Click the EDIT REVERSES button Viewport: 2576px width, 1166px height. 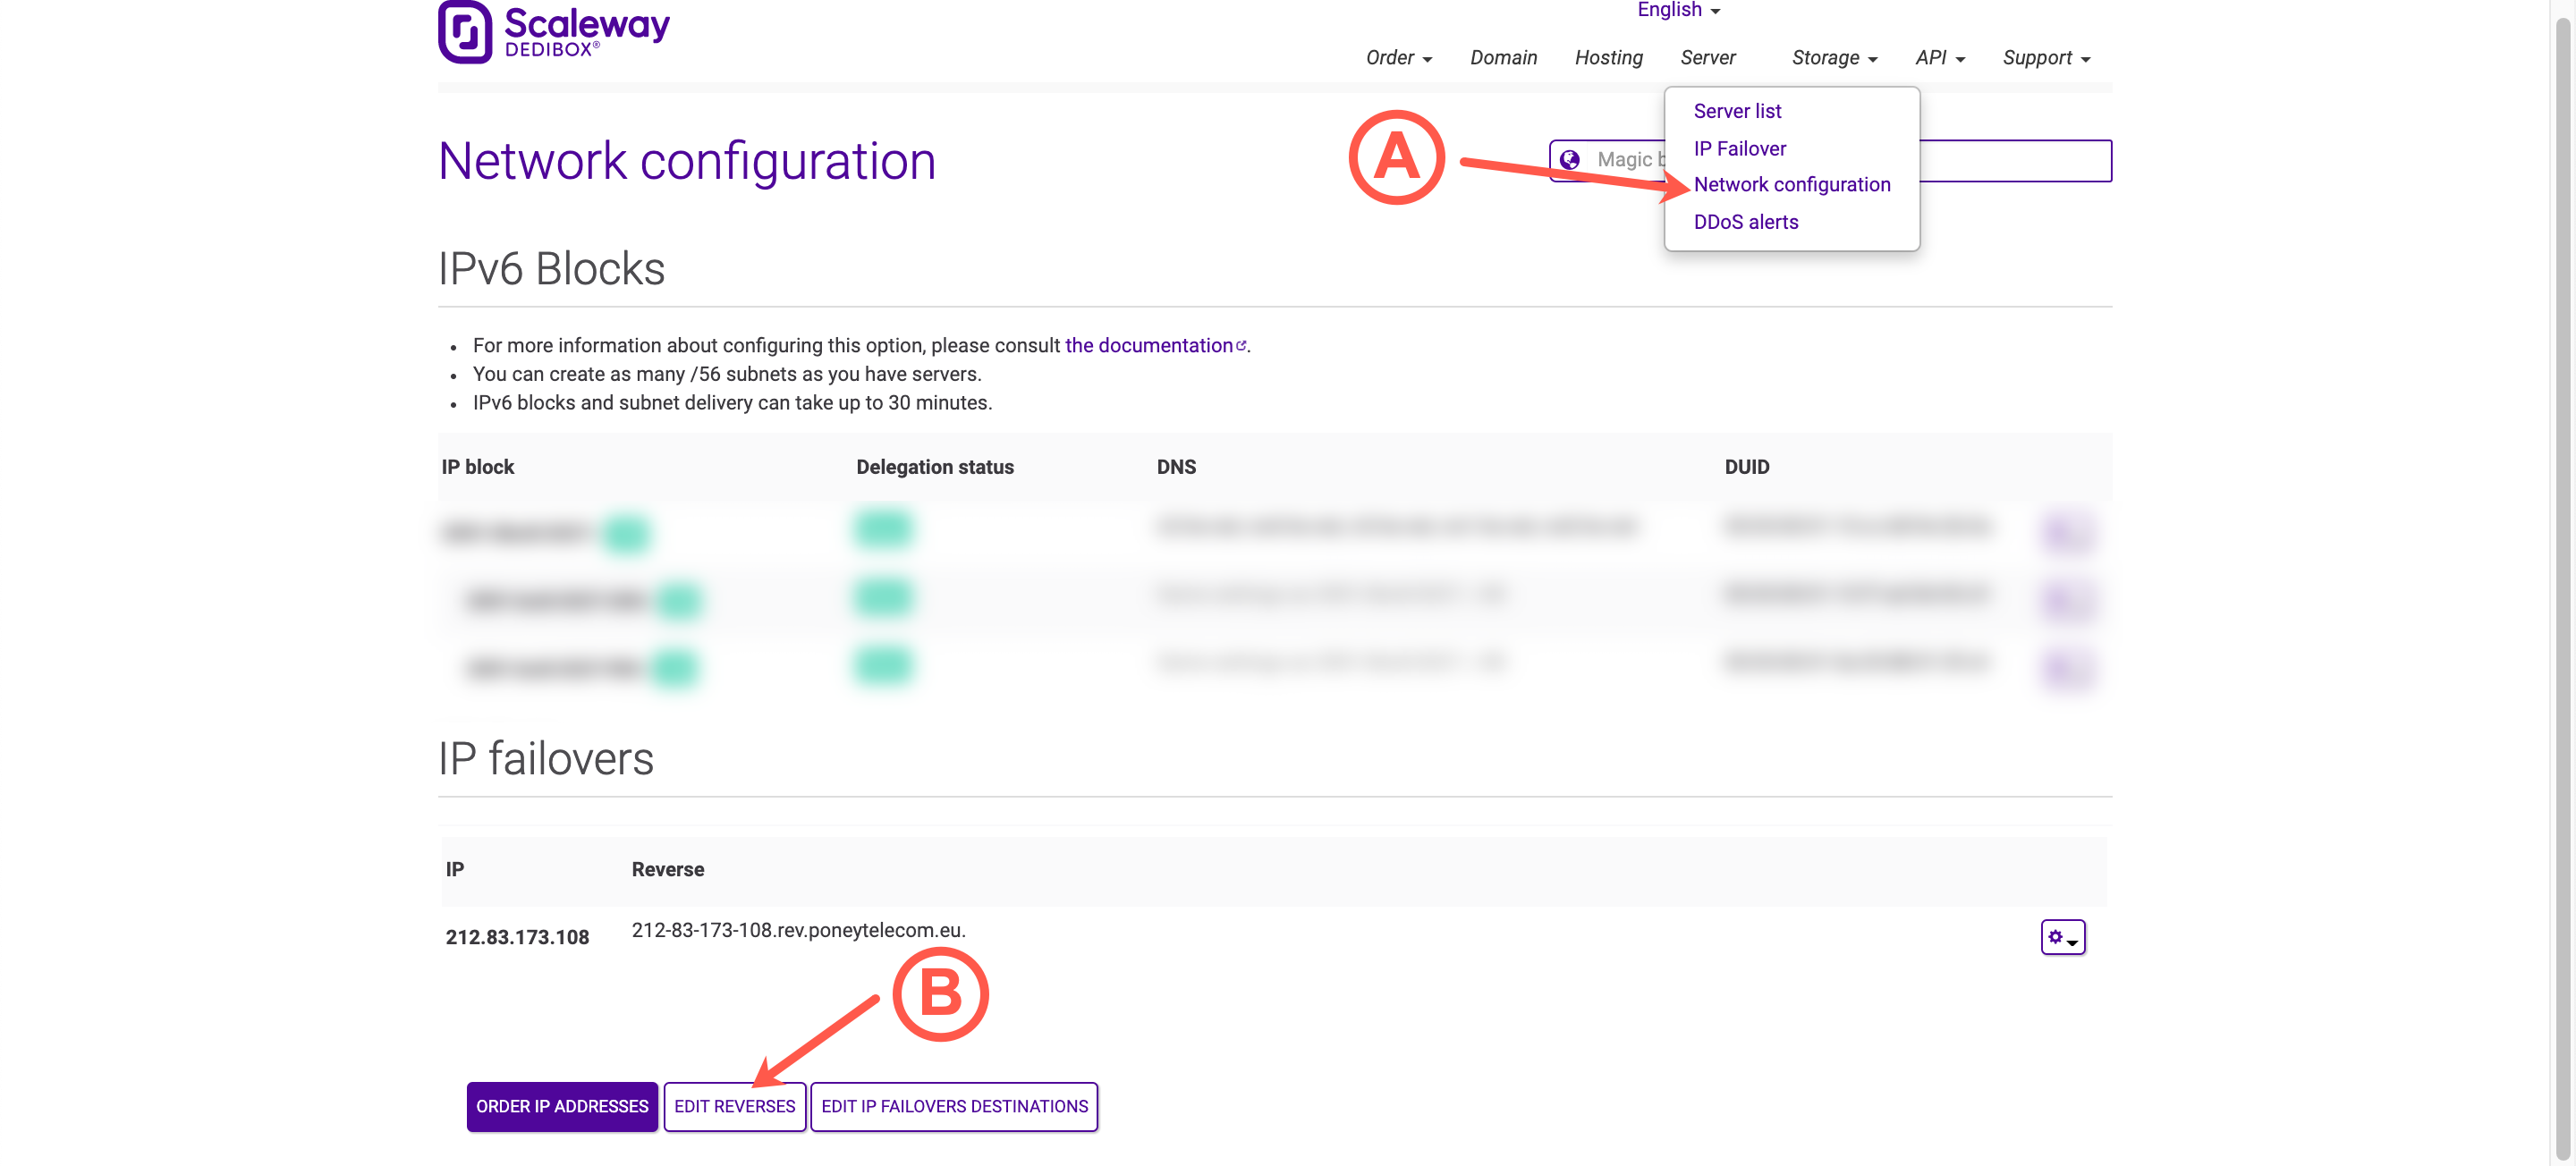[734, 1106]
